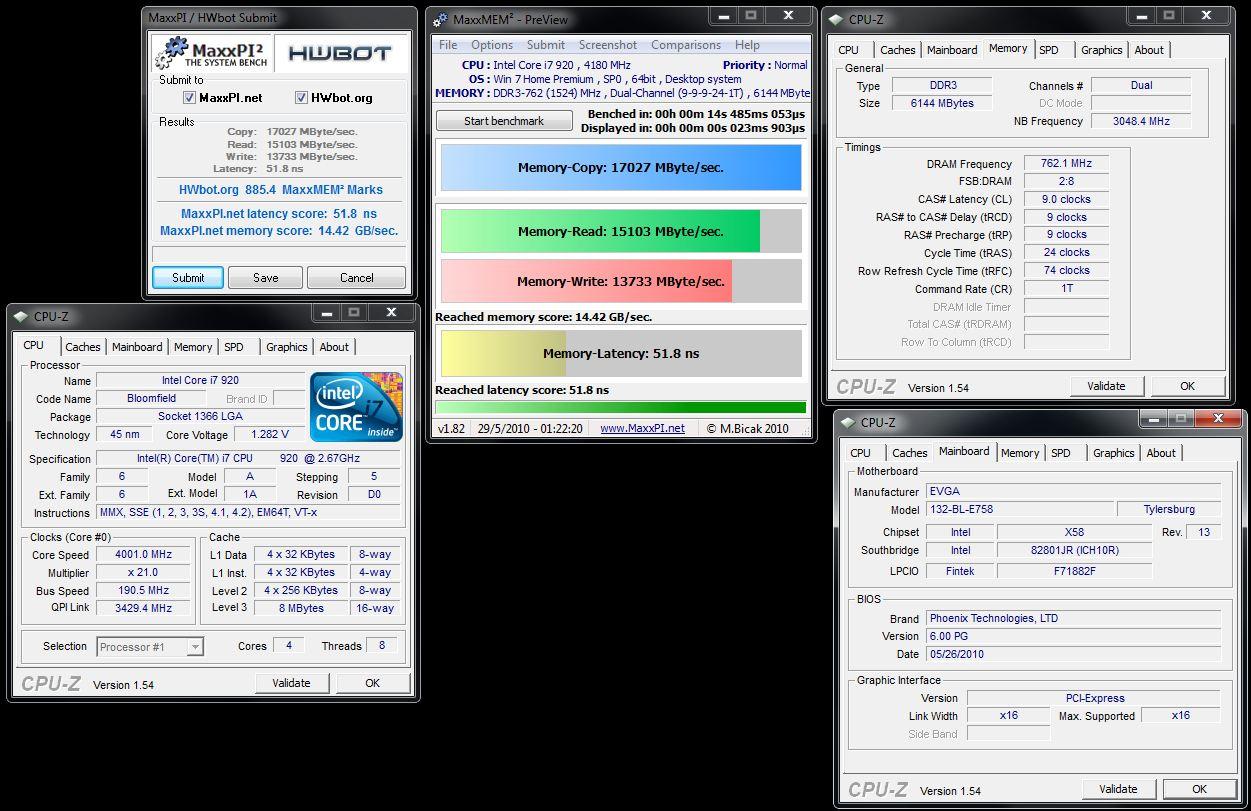This screenshot has width=1251, height=811.
Task: Minimize the MaxxMEM² PreView window
Action: point(725,16)
